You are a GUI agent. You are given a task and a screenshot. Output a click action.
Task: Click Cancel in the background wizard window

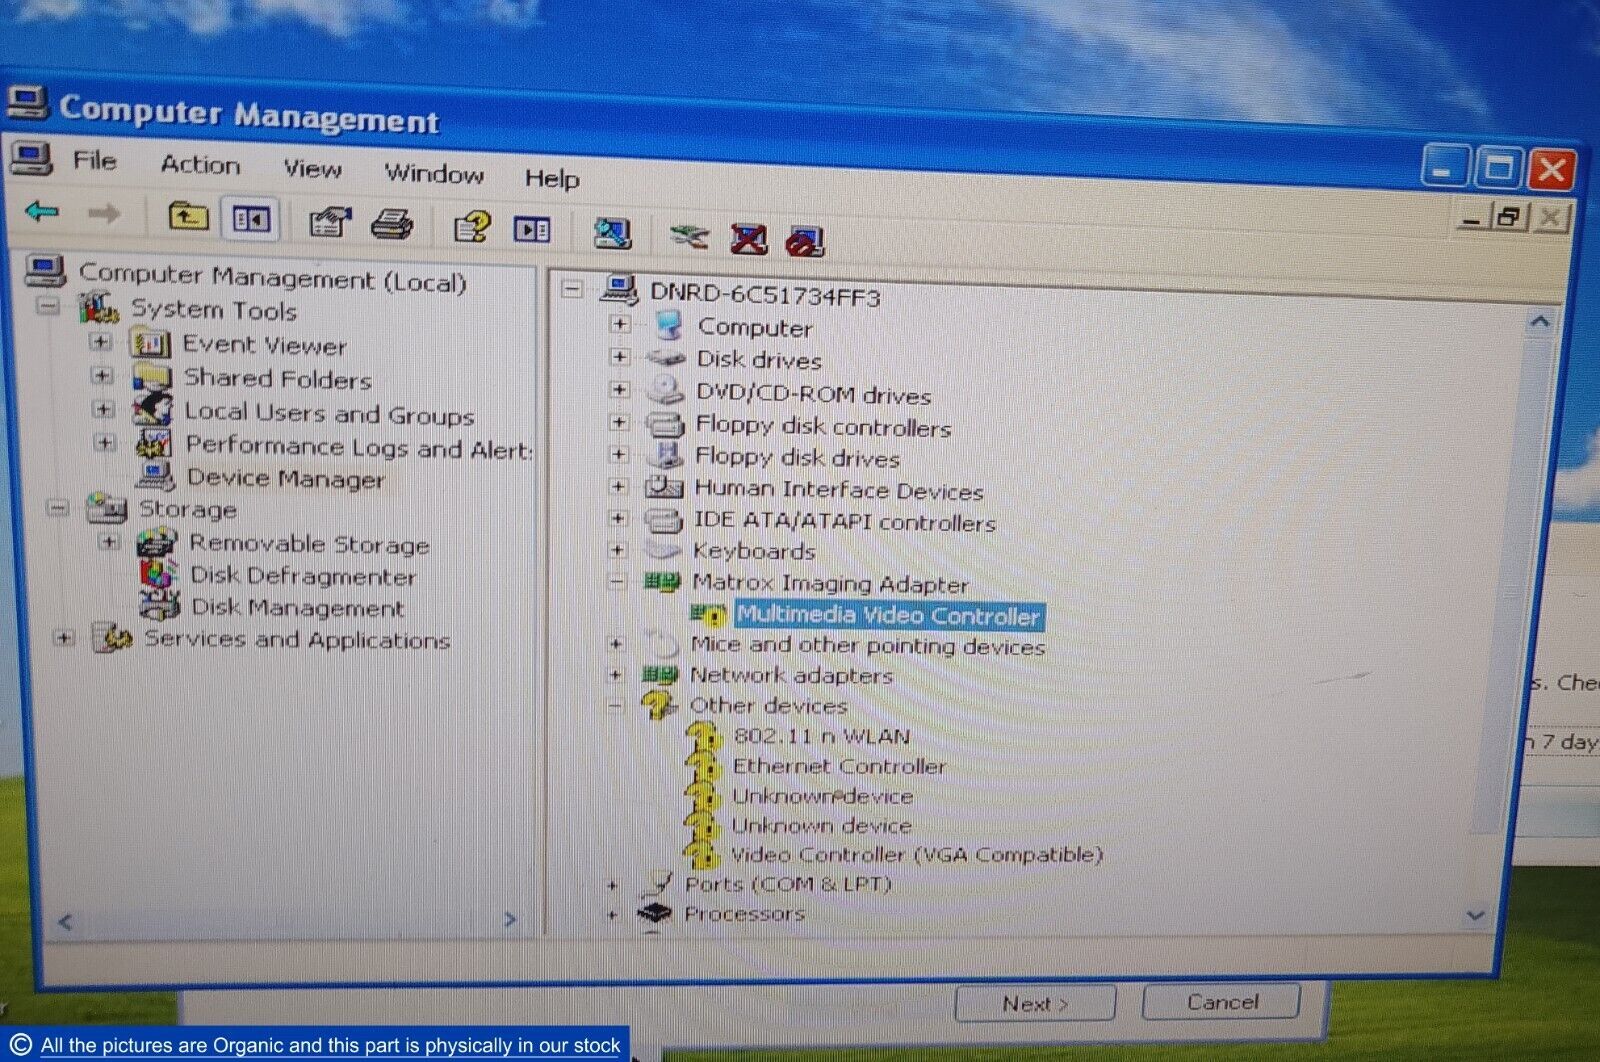point(1222,1002)
